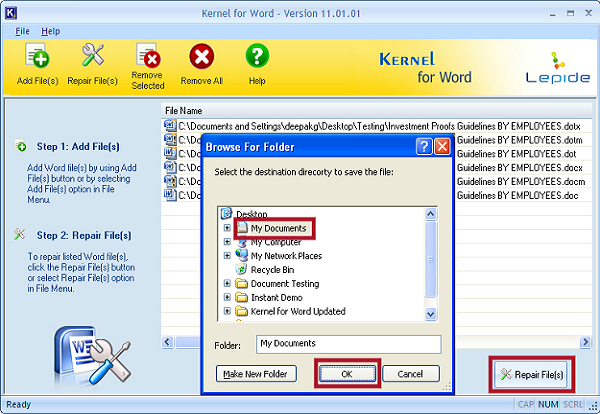Screen dimensions: 600x414
Task: Click OK in Browse For Folder dialog
Action: [347, 374]
